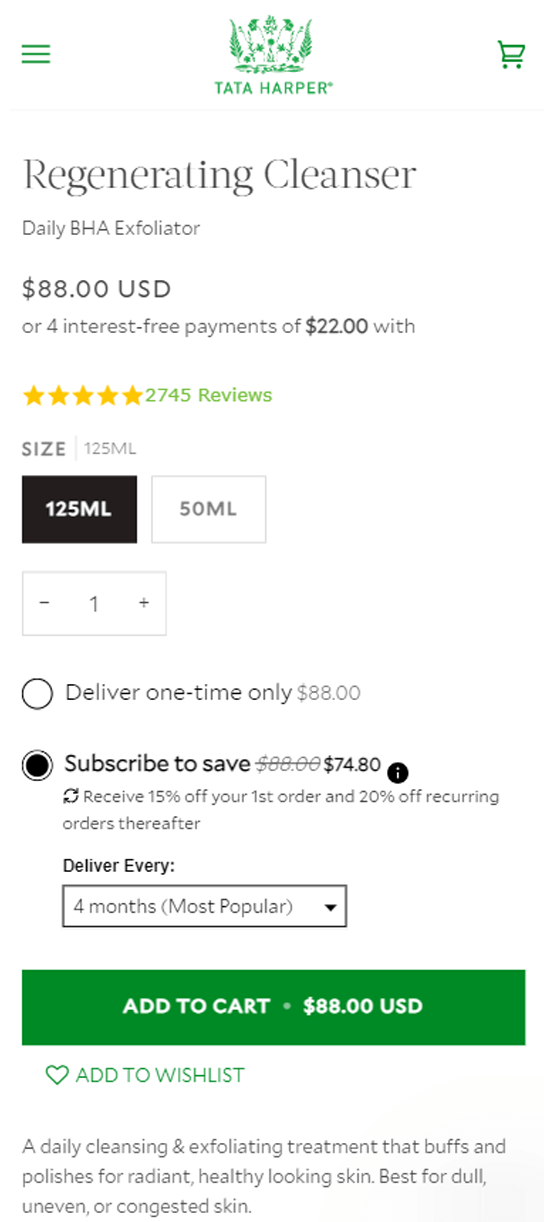
Task: Click the wishlist heart icon
Action: tap(57, 1075)
